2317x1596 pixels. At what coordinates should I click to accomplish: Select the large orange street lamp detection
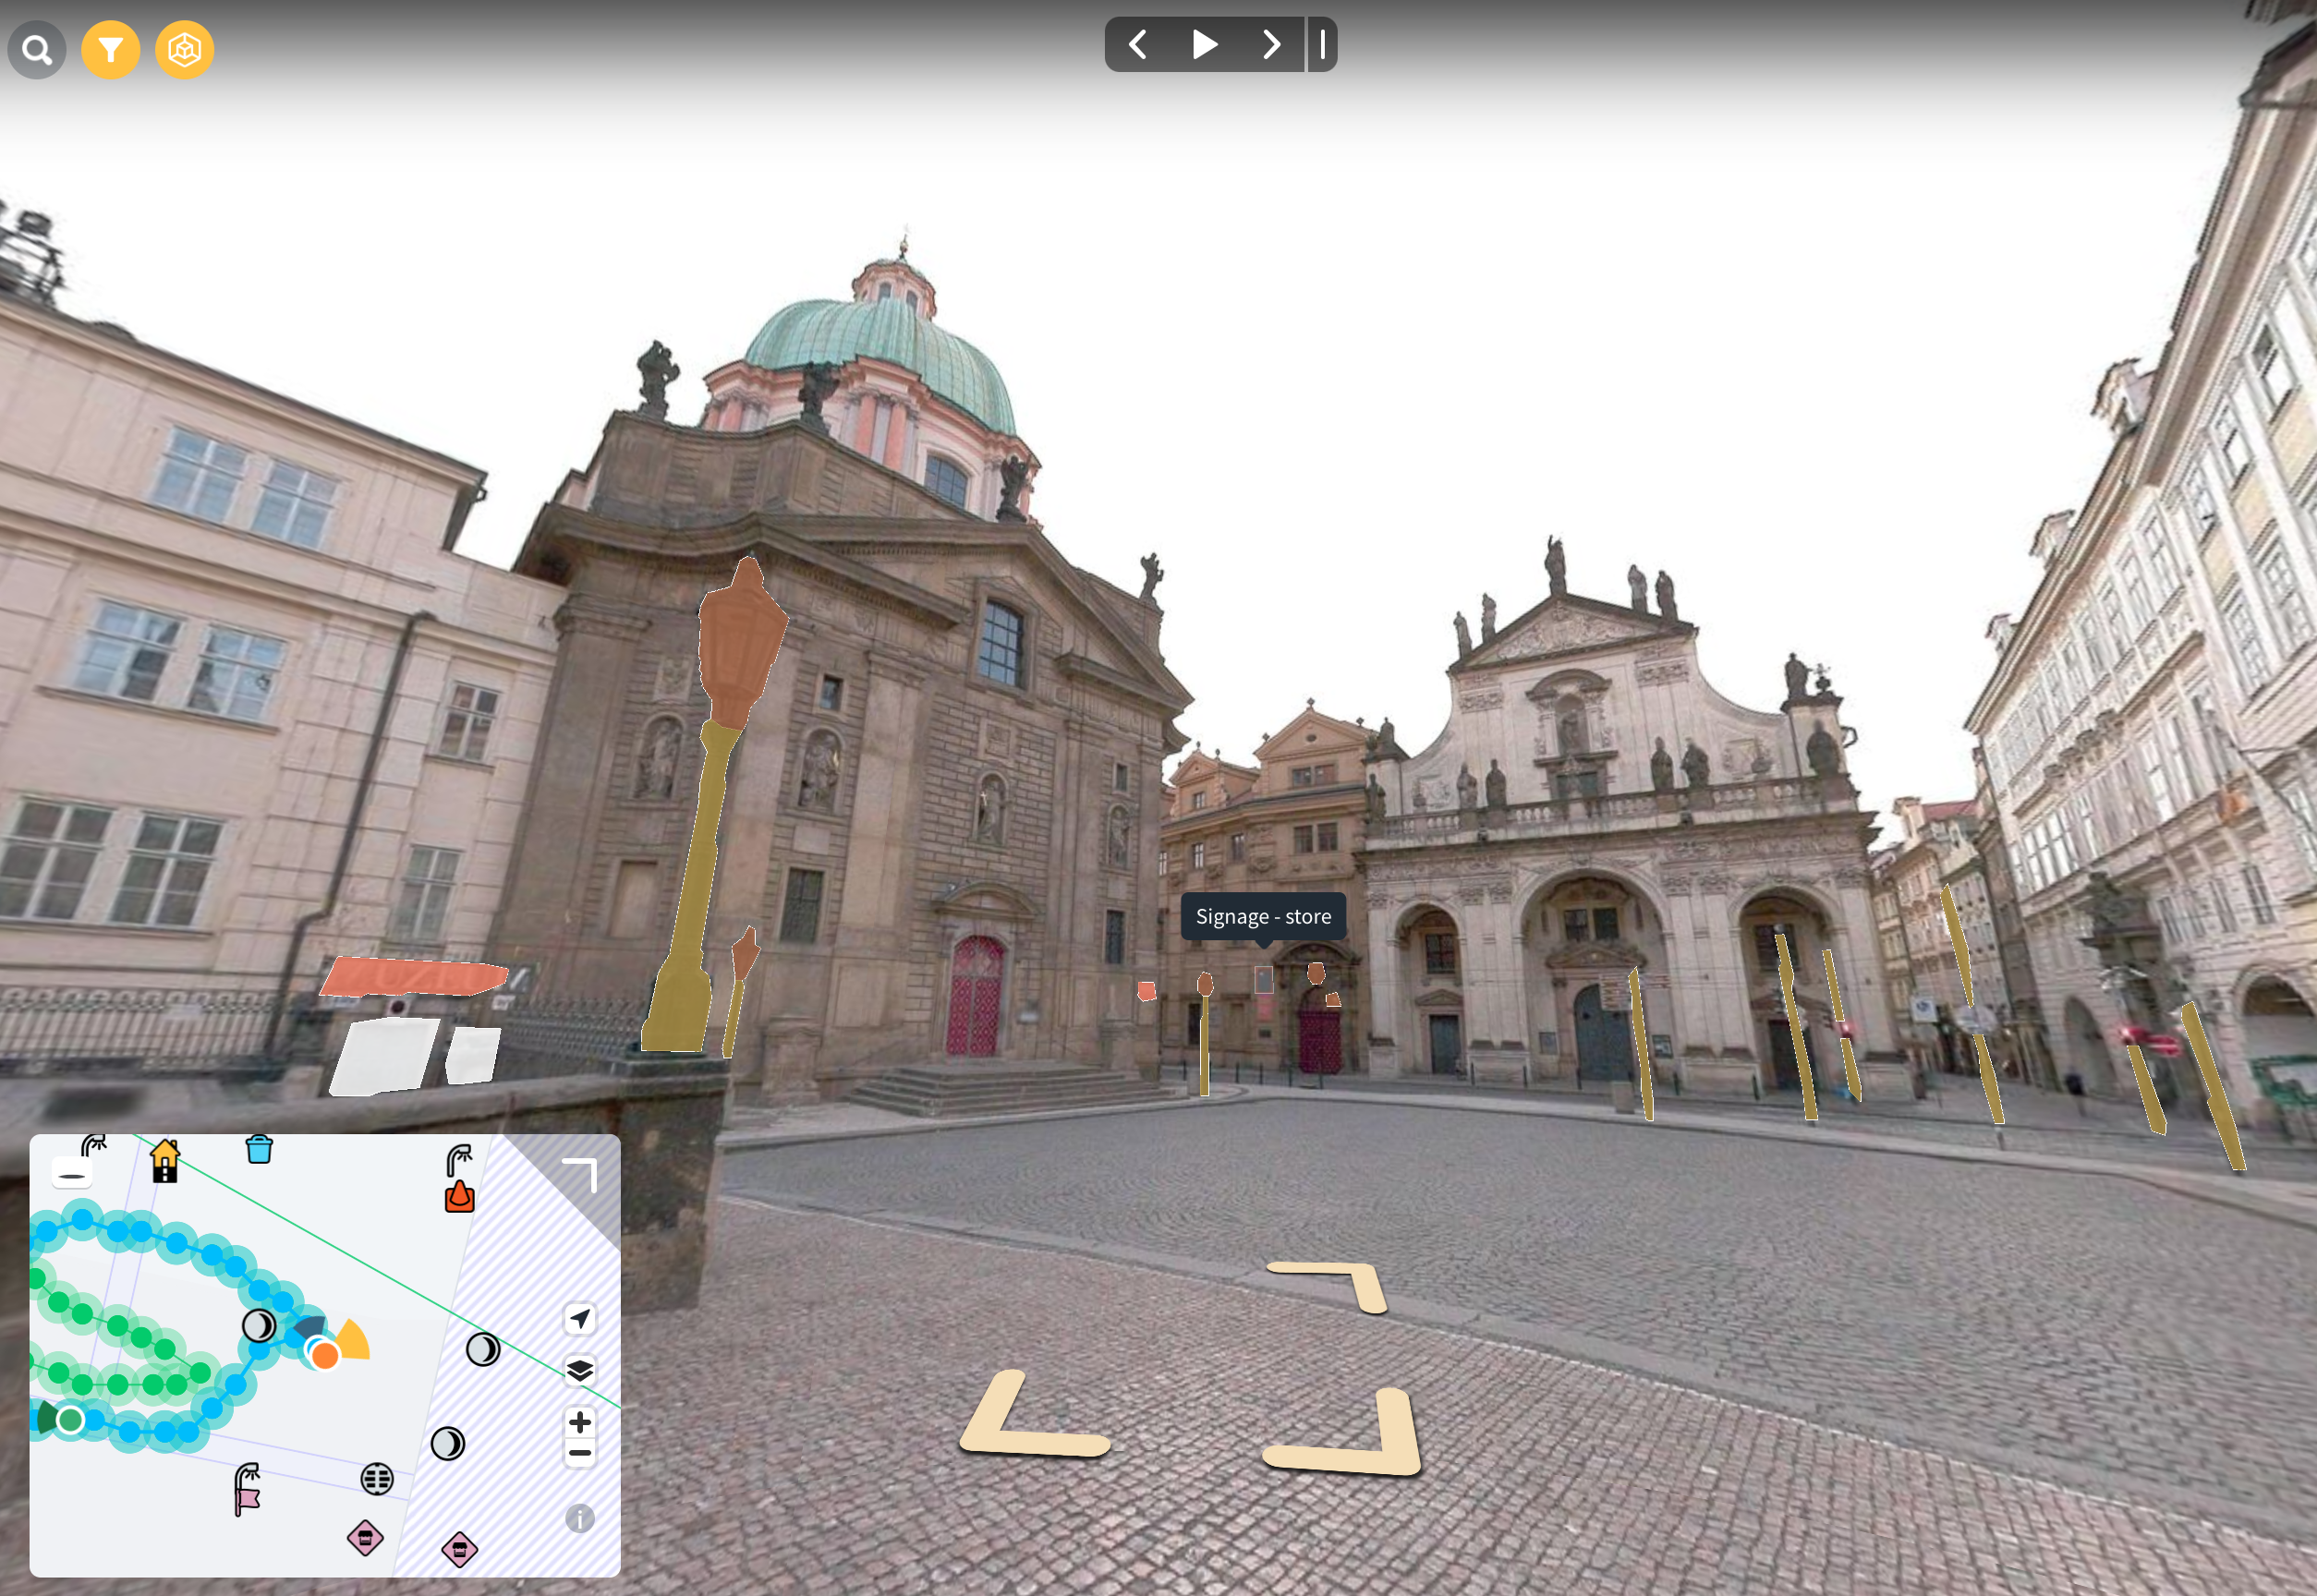741,640
